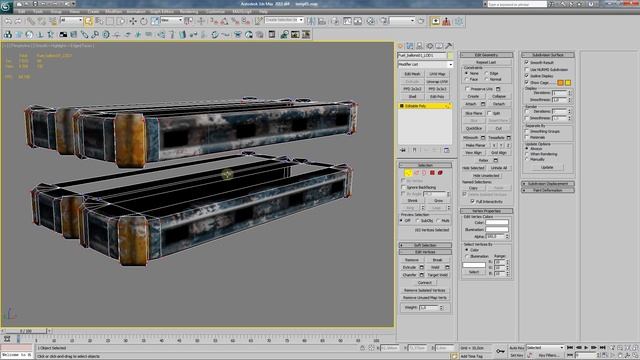
Task: Open the Motion command panel tab
Action: tap(429, 46)
